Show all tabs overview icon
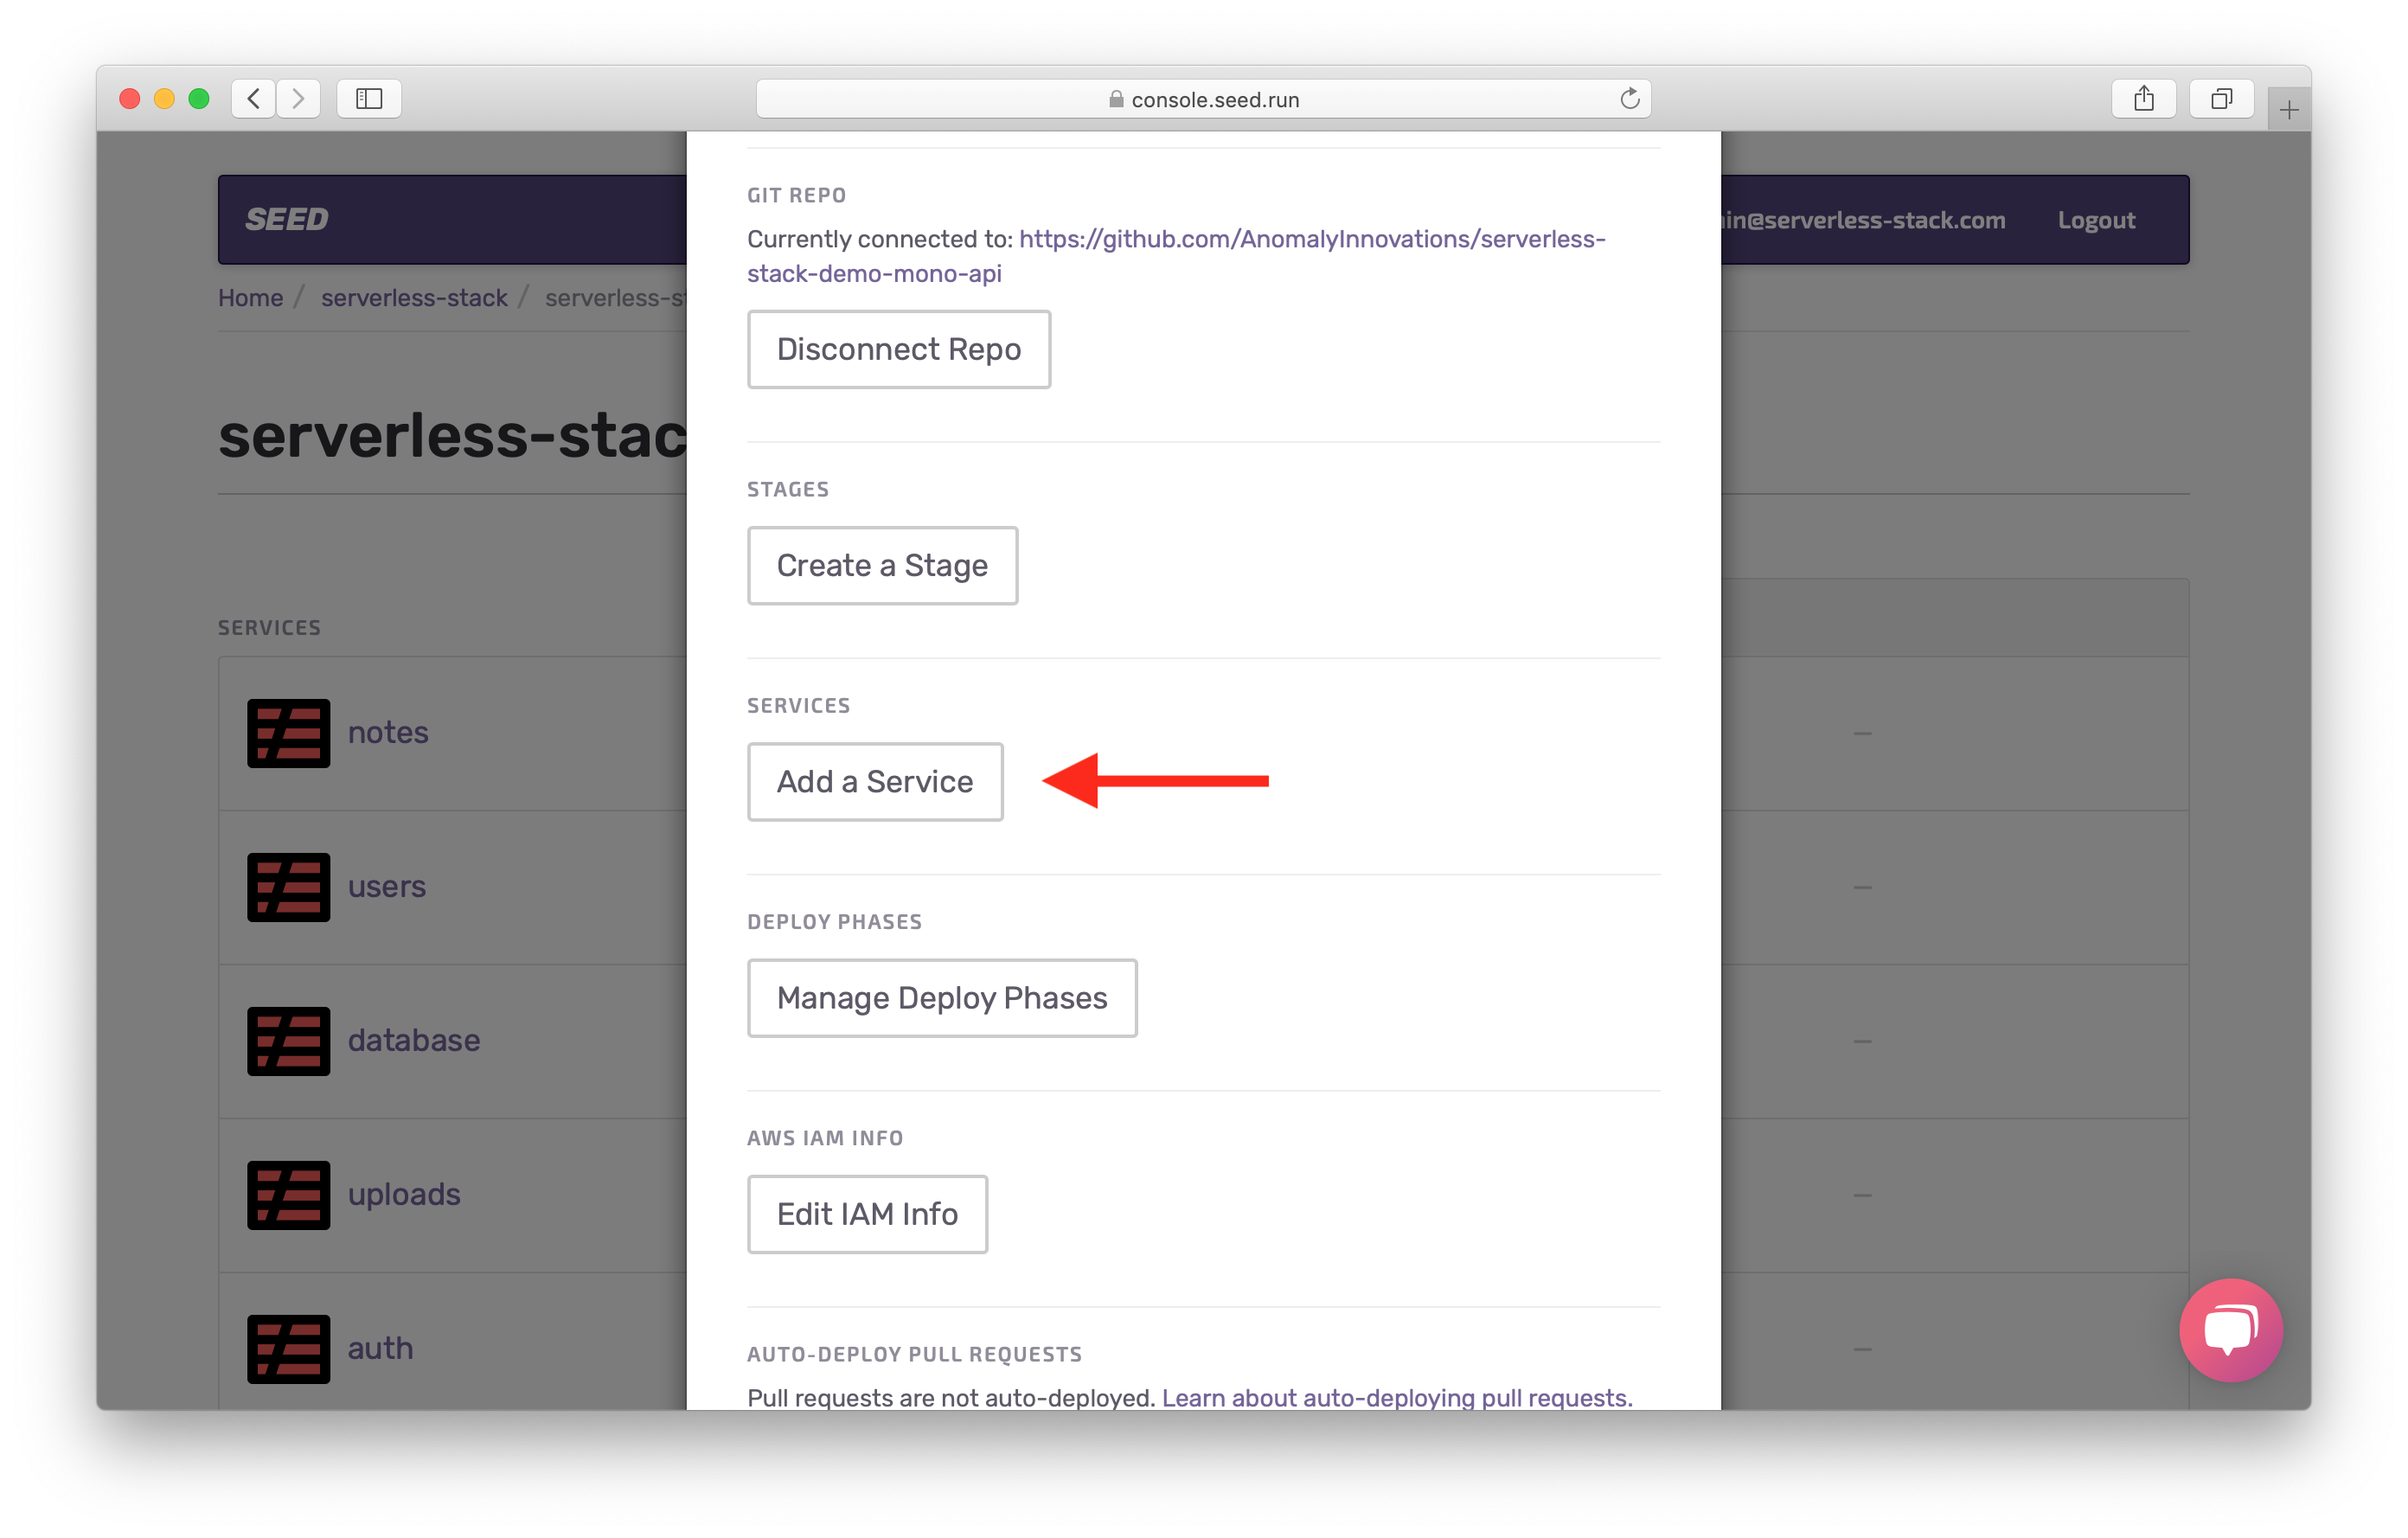The width and height of the screenshot is (2408, 1538). (2221, 99)
